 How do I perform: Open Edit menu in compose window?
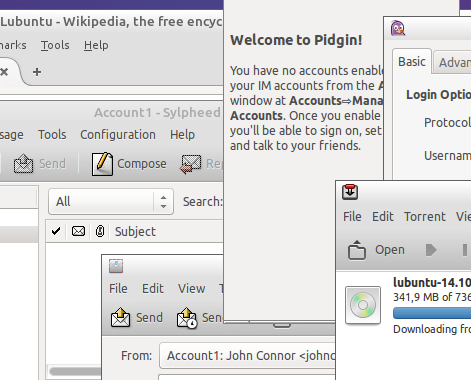click(x=153, y=289)
